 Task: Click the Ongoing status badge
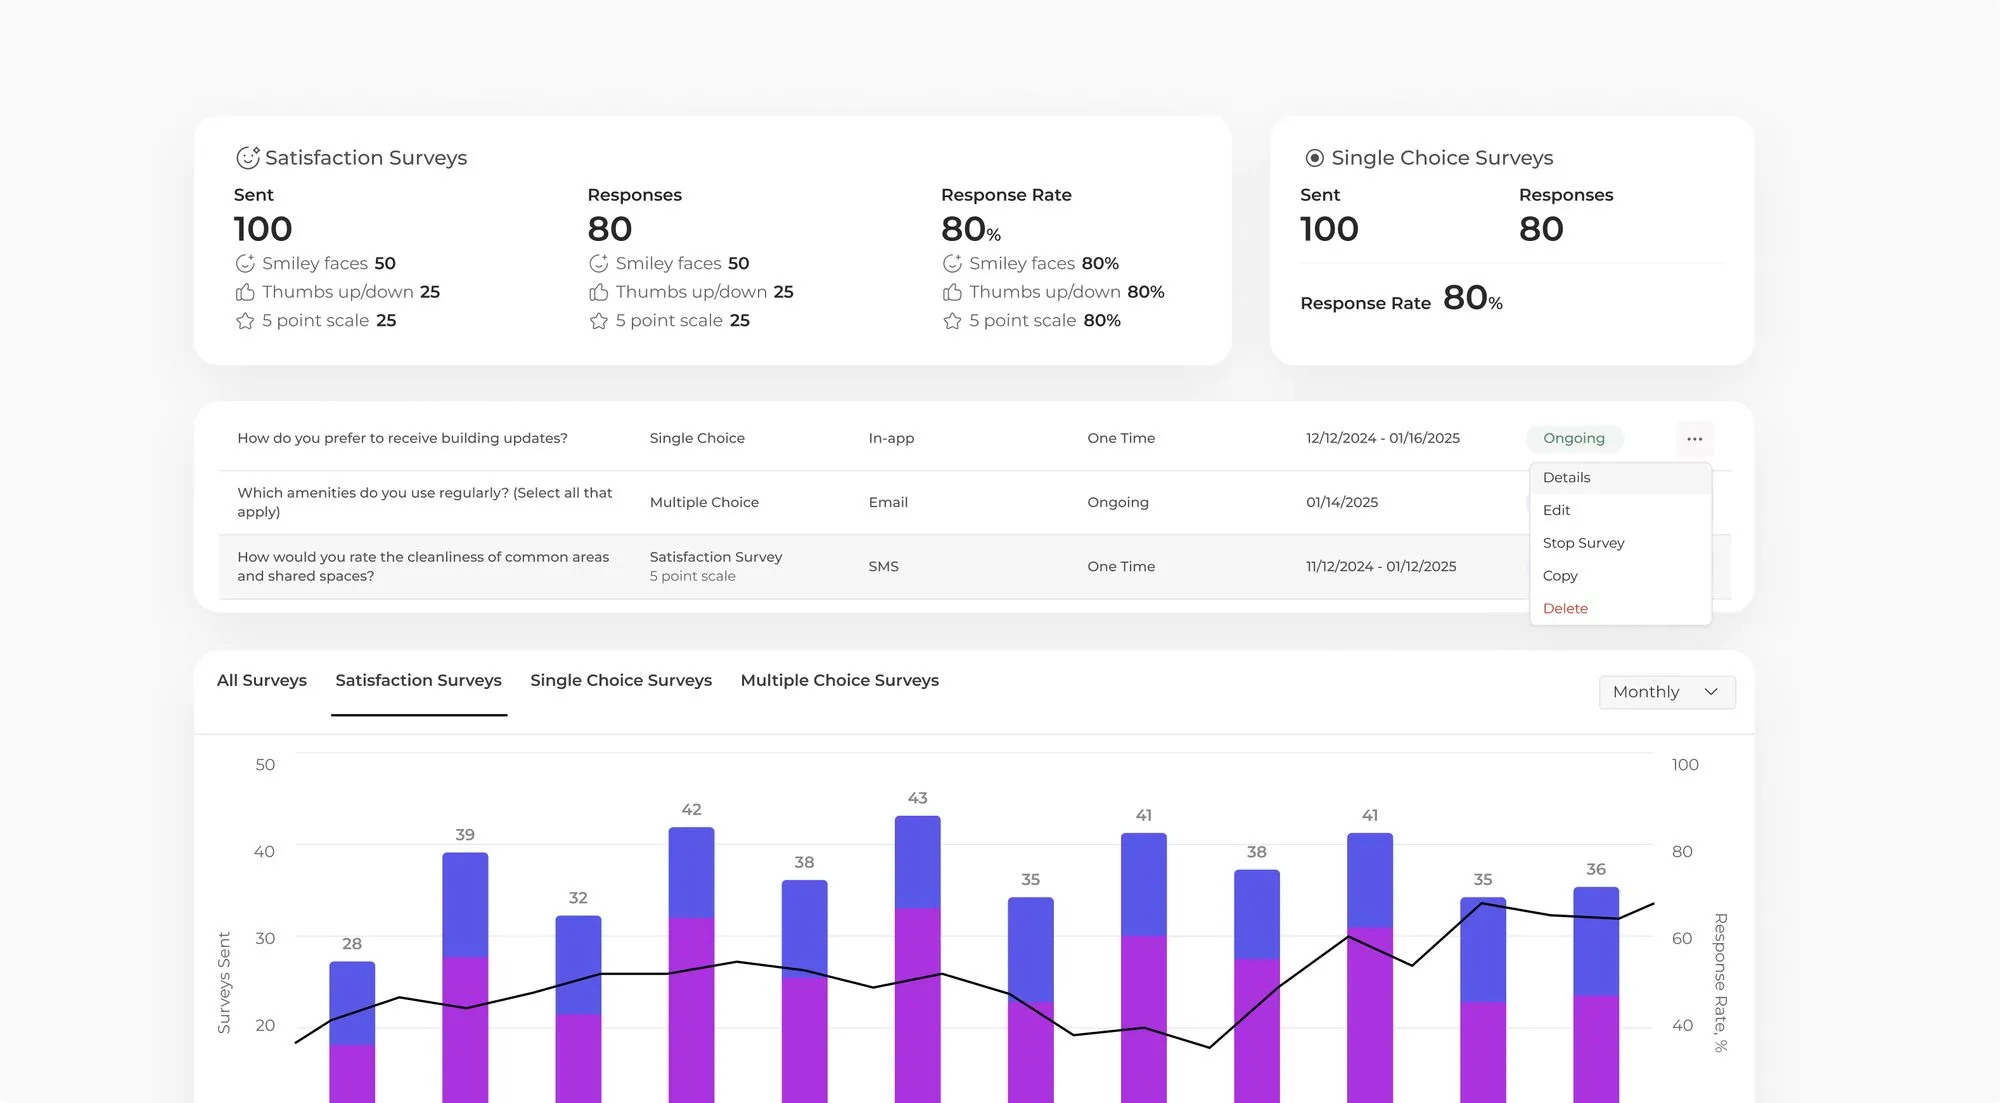tap(1574, 438)
